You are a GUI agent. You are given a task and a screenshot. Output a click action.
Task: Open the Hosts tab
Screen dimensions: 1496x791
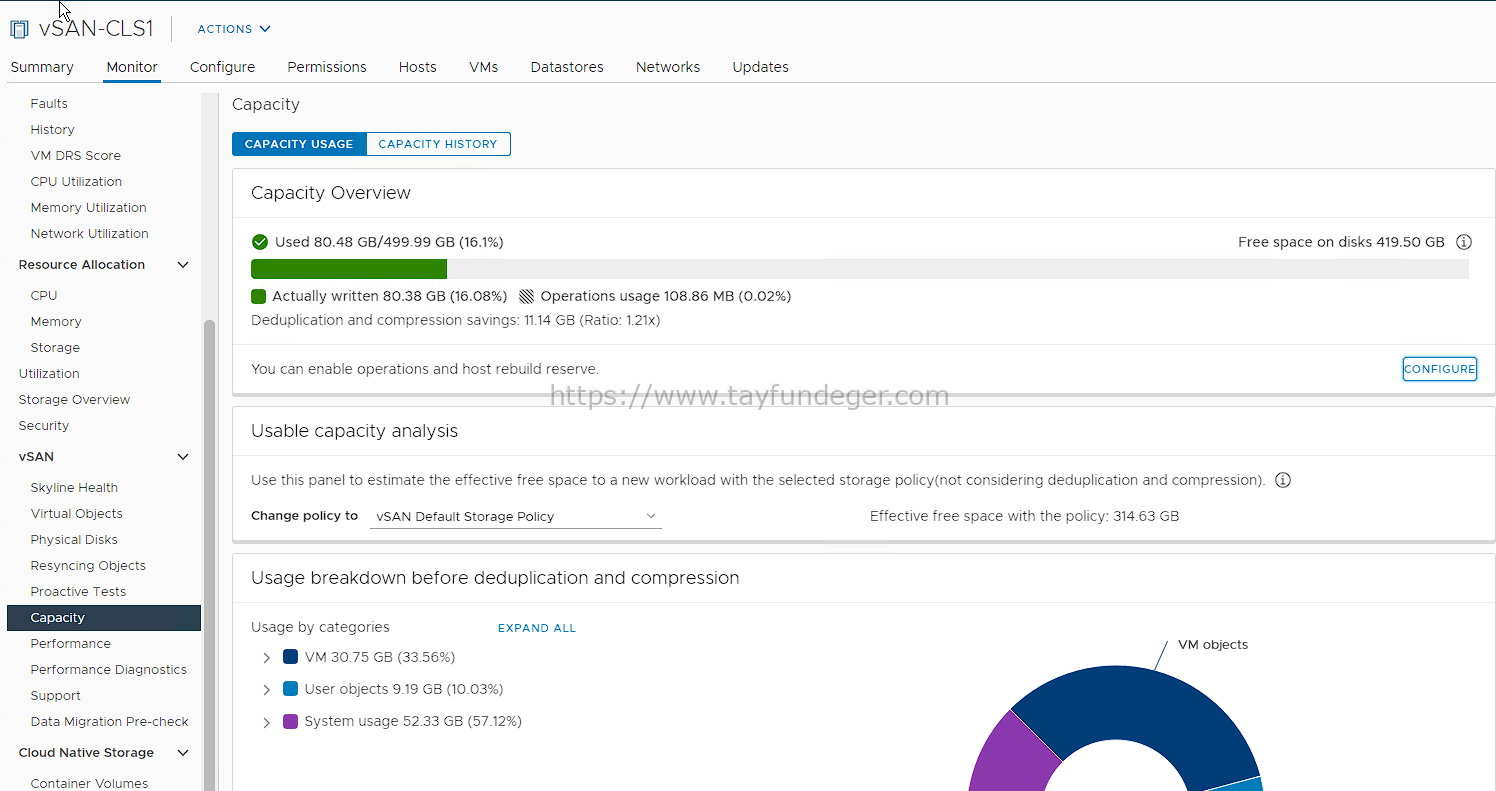[x=417, y=67]
